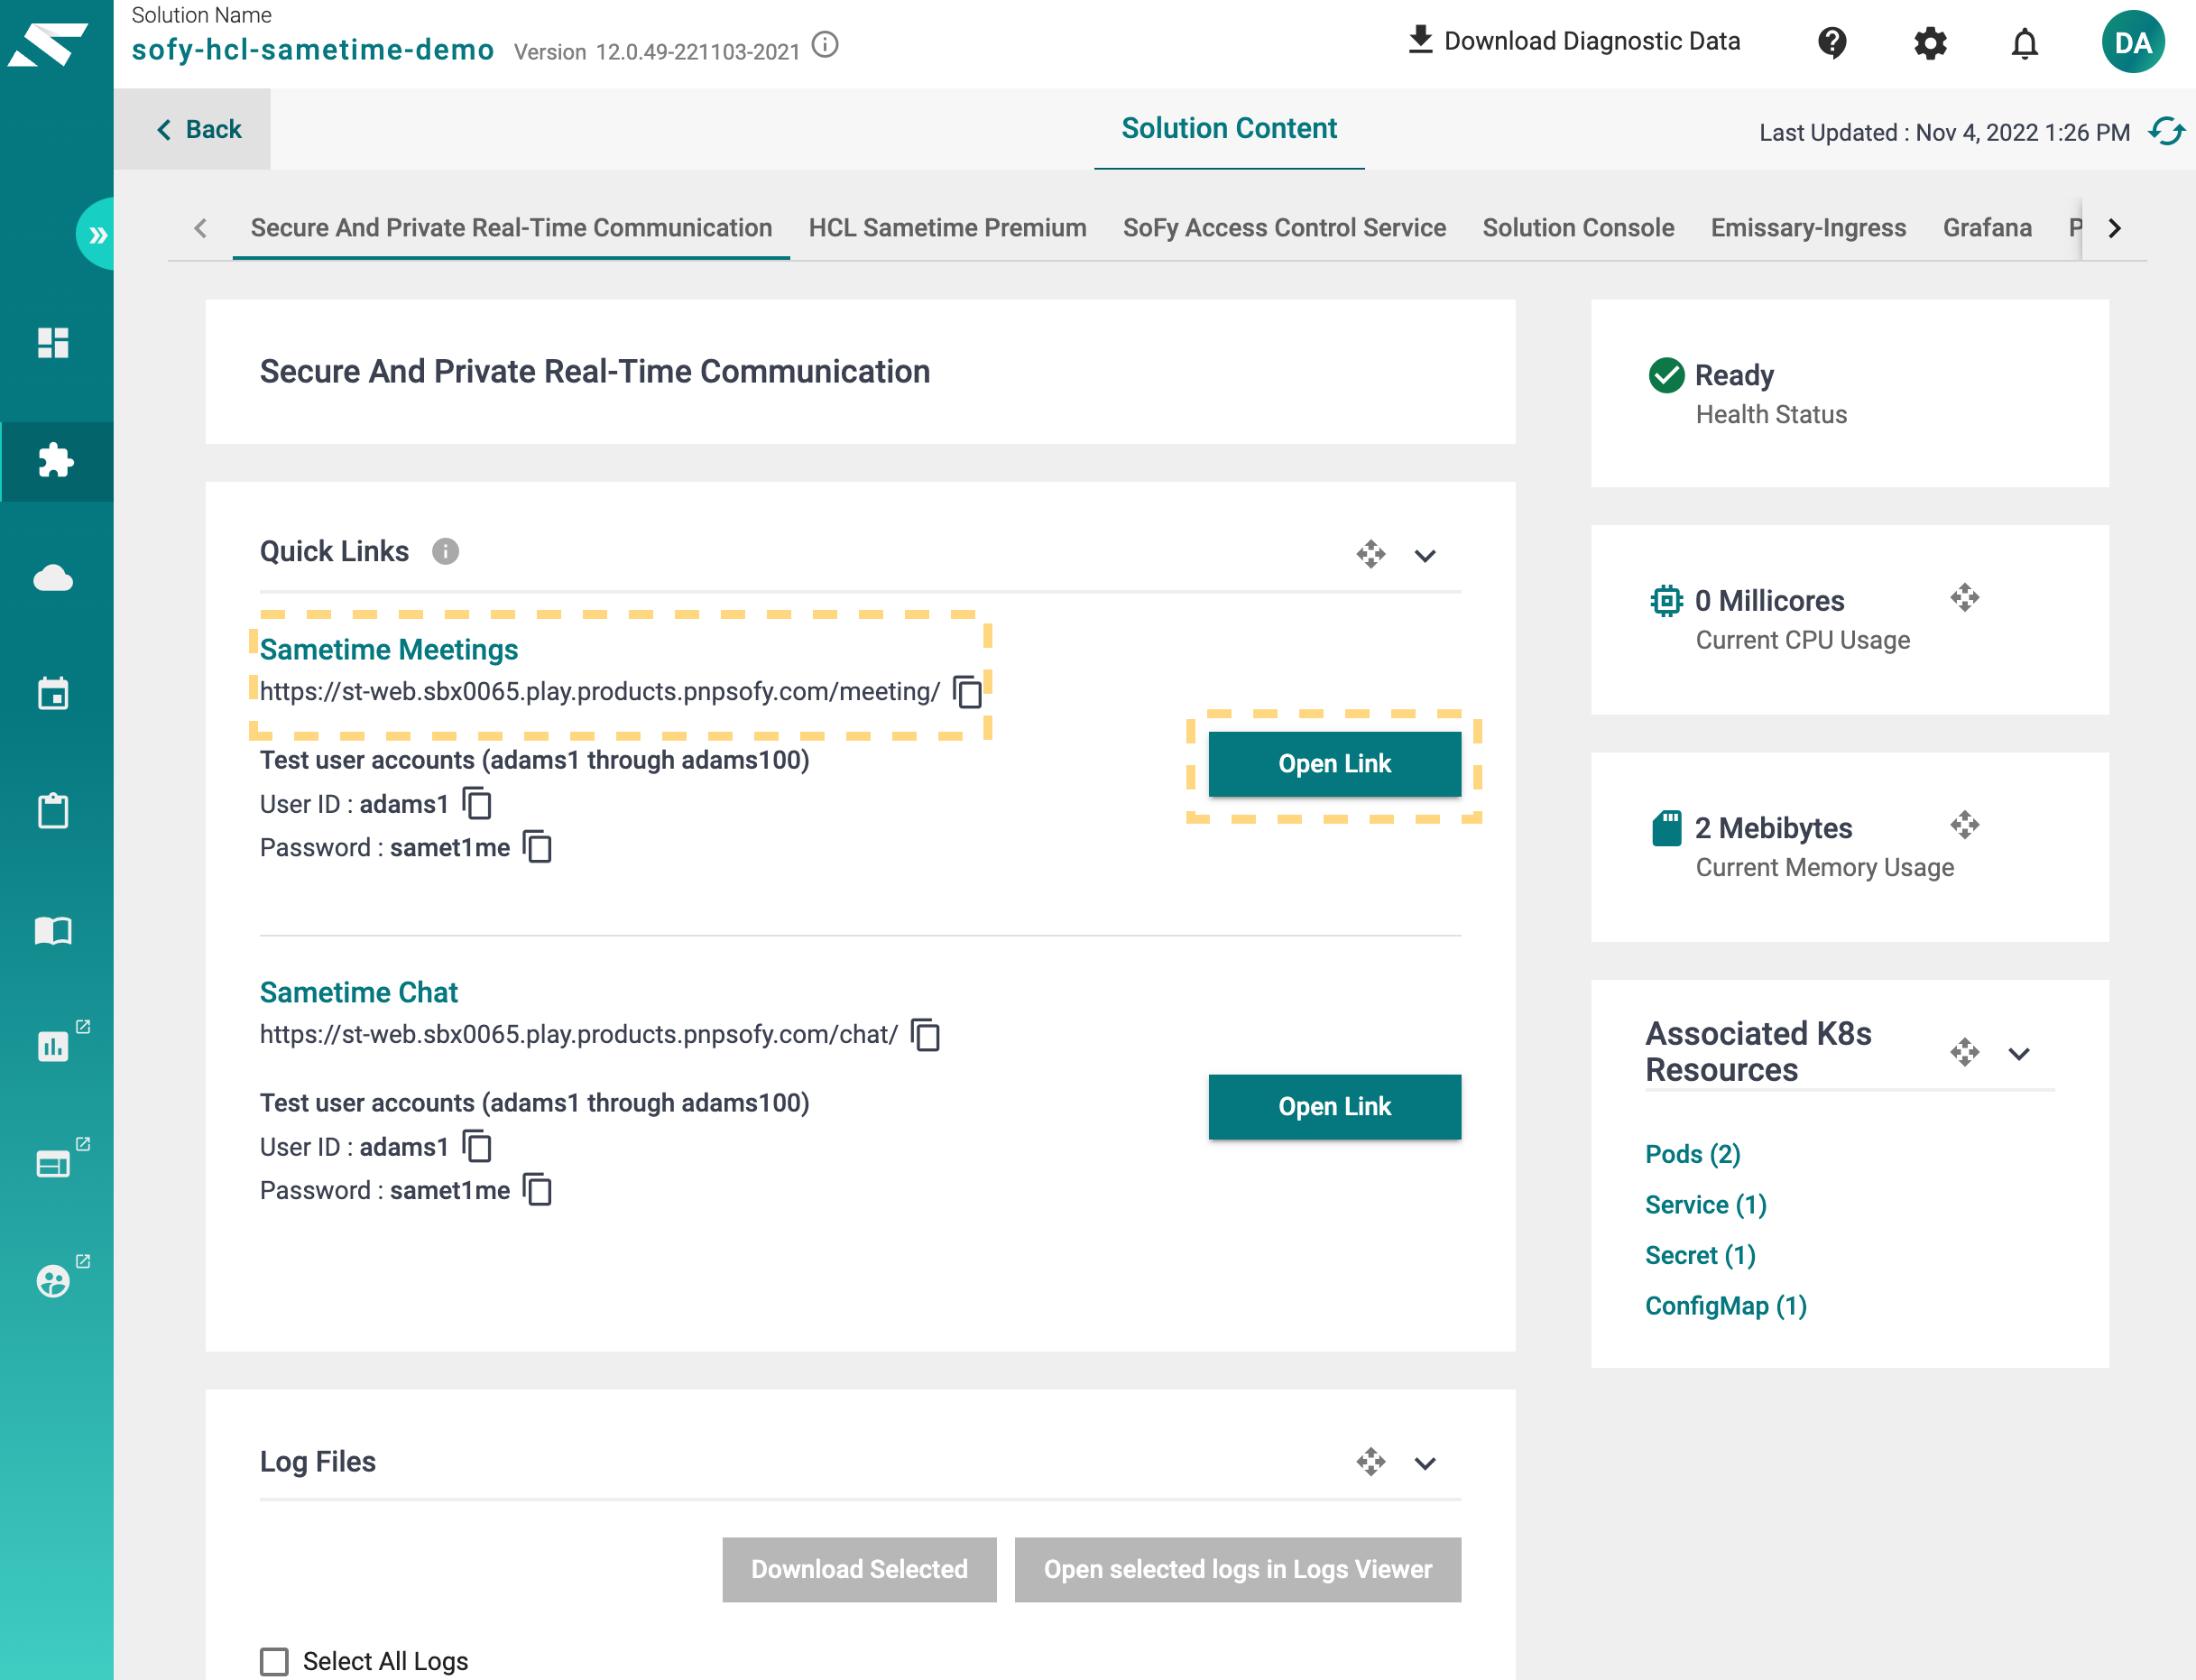Open the dashboard icon in the sidebar
The width and height of the screenshot is (2196, 1680).
53,343
